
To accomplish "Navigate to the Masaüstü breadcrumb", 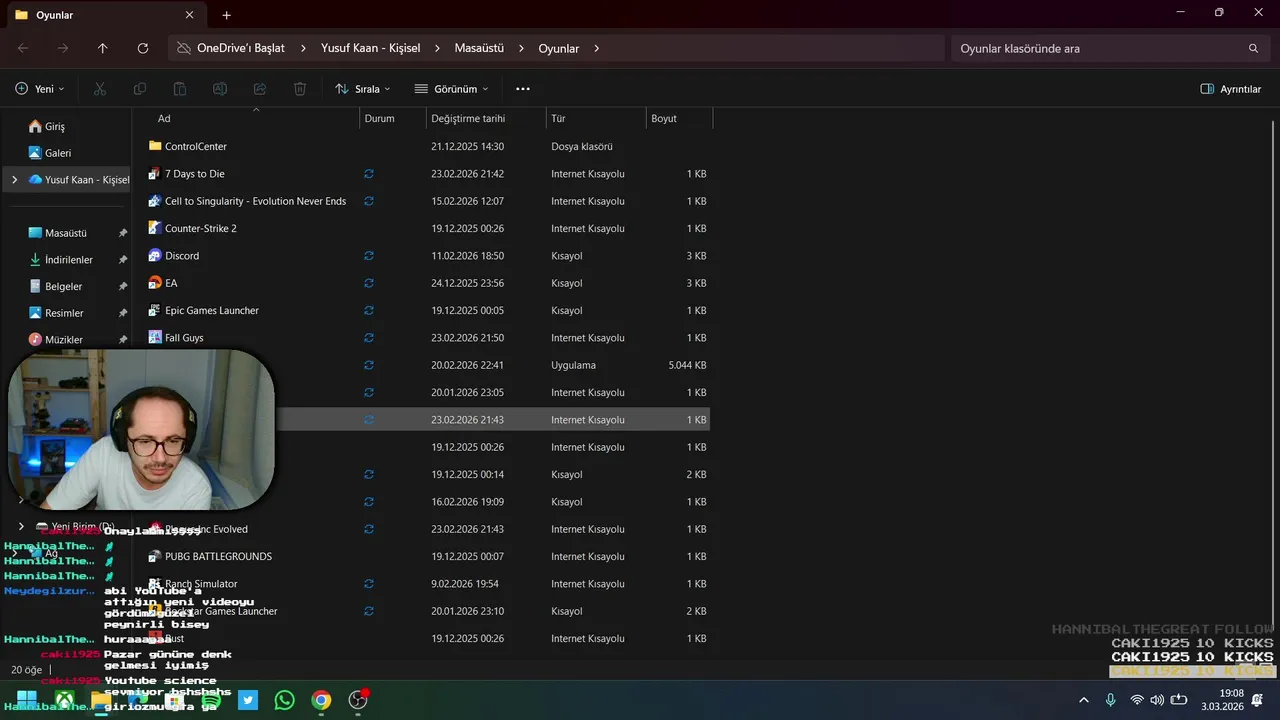I will coord(479,48).
